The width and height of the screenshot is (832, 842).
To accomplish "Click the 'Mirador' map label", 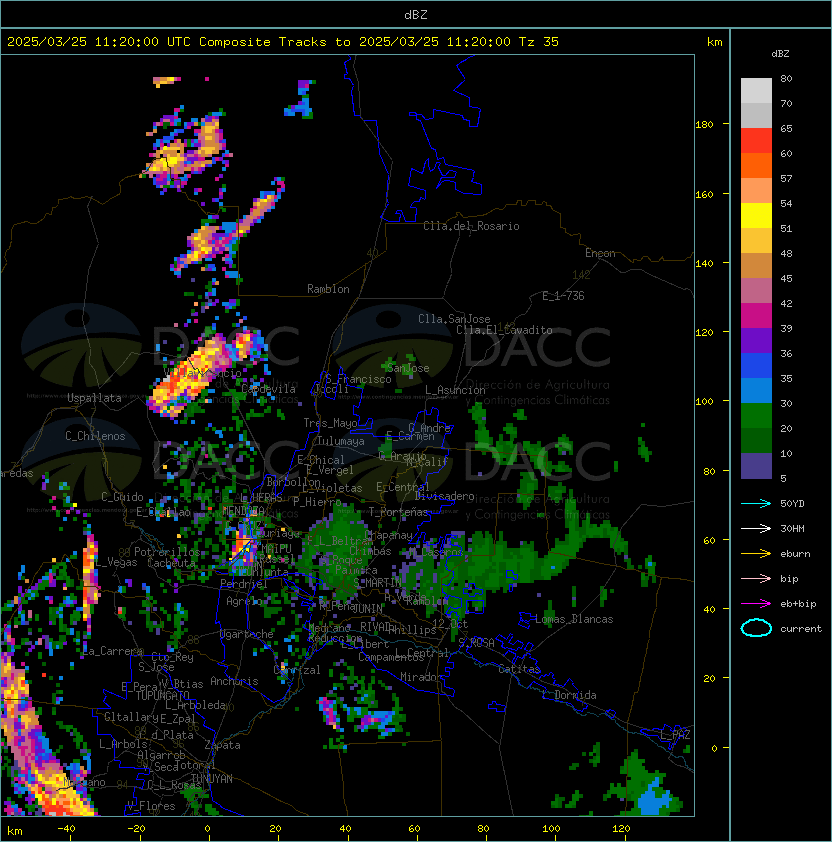I will (422, 677).
